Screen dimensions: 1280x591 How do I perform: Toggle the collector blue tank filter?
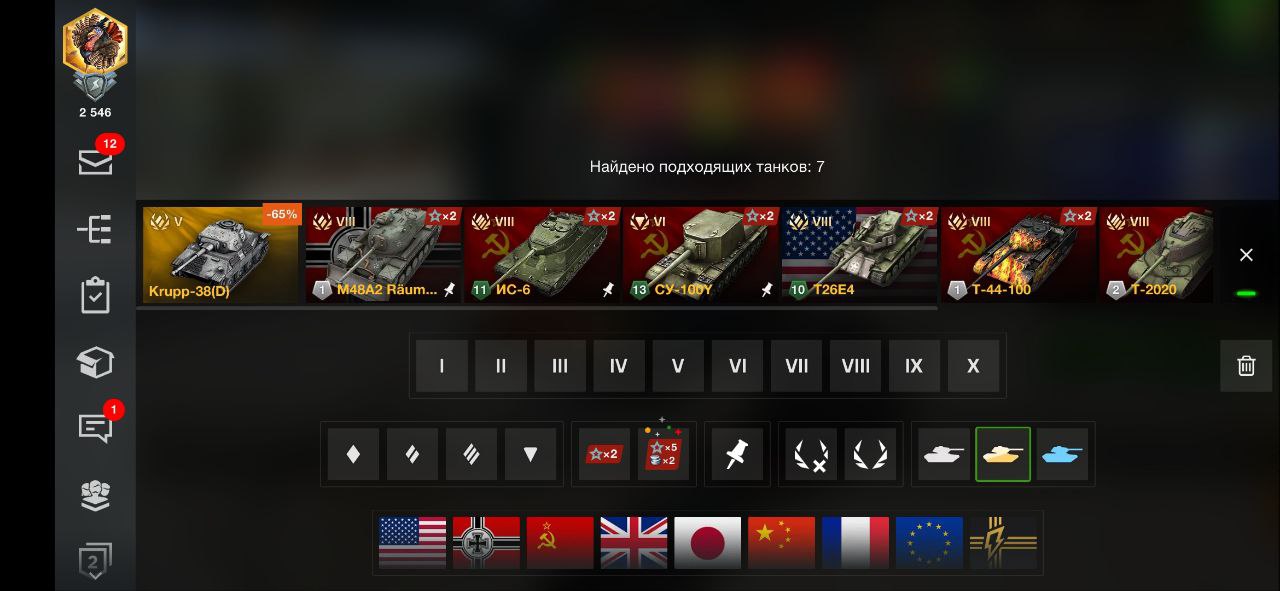click(1062, 454)
